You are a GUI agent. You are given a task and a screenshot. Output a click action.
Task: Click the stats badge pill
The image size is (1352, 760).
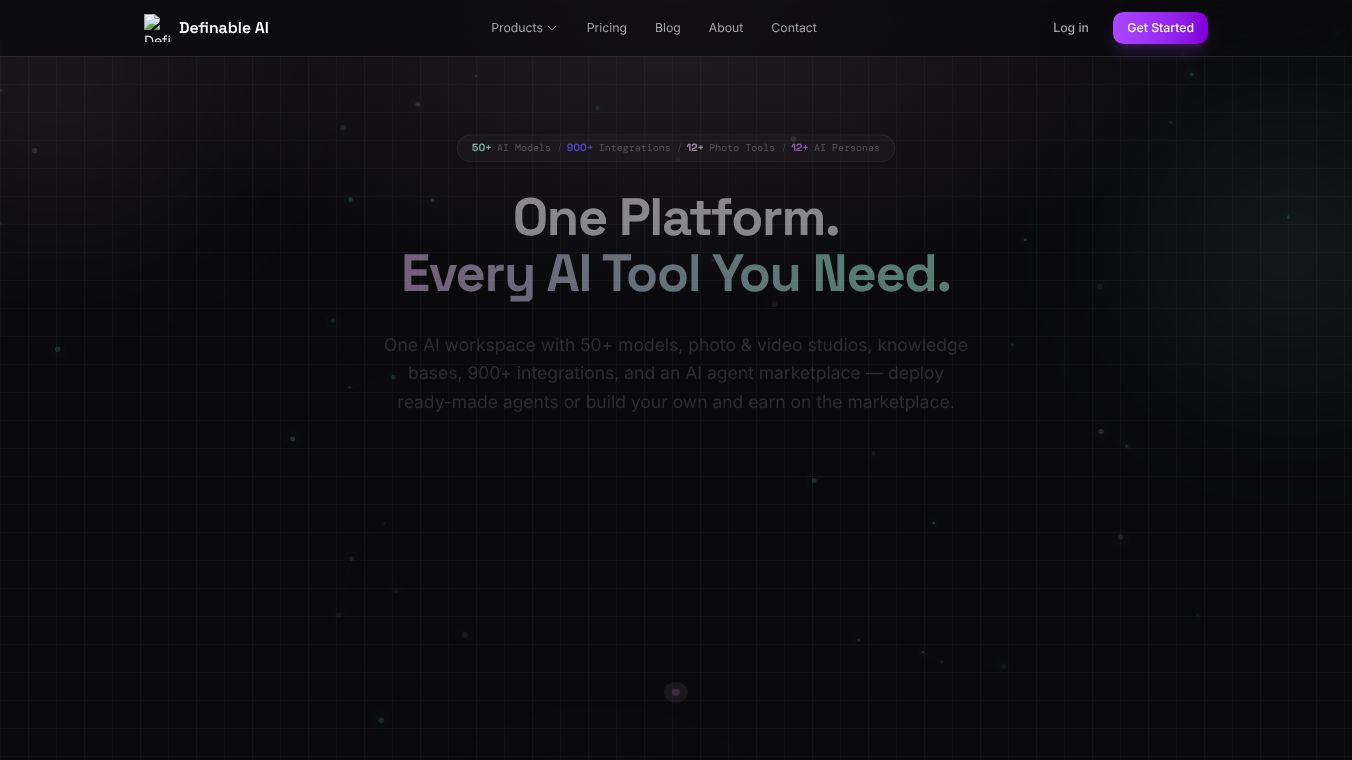pos(676,148)
